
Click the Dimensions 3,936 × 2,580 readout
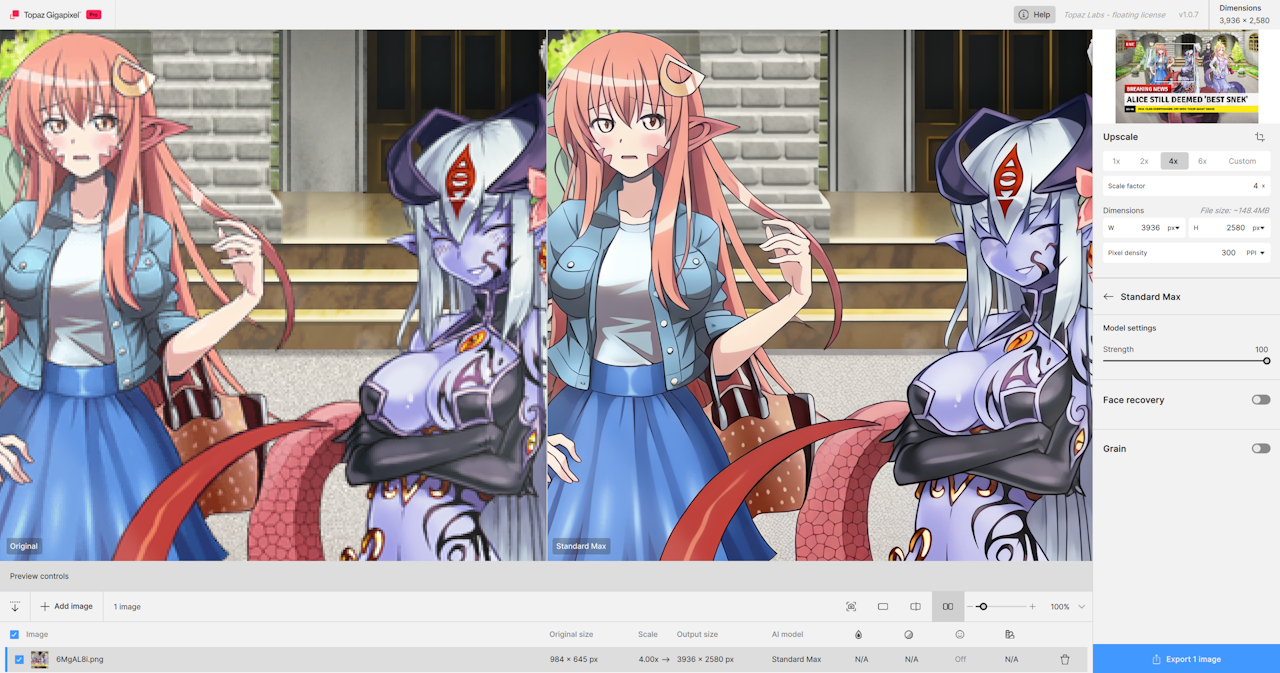pos(1244,14)
